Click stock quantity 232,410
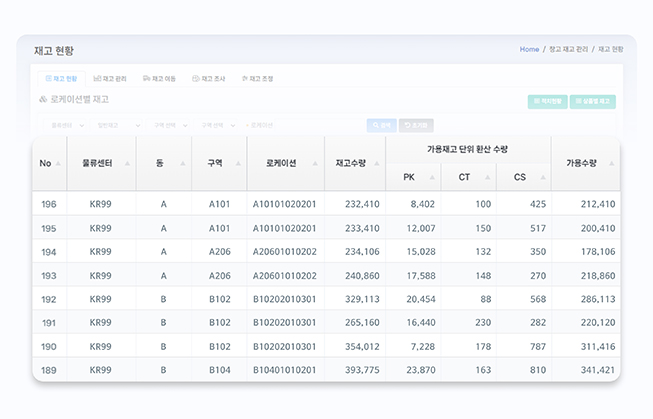 pos(362,204)
